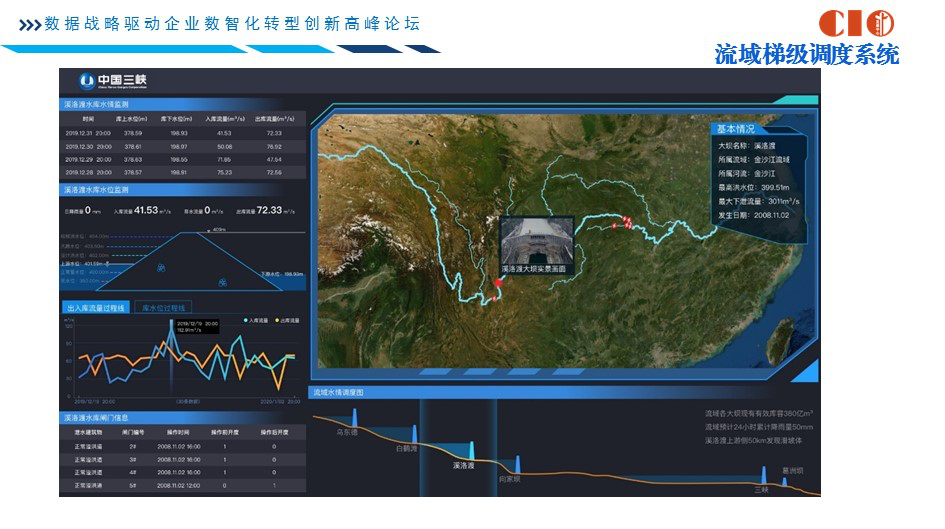
Task: Click the gate 2# row in the gate table
Action: point(183,446)
